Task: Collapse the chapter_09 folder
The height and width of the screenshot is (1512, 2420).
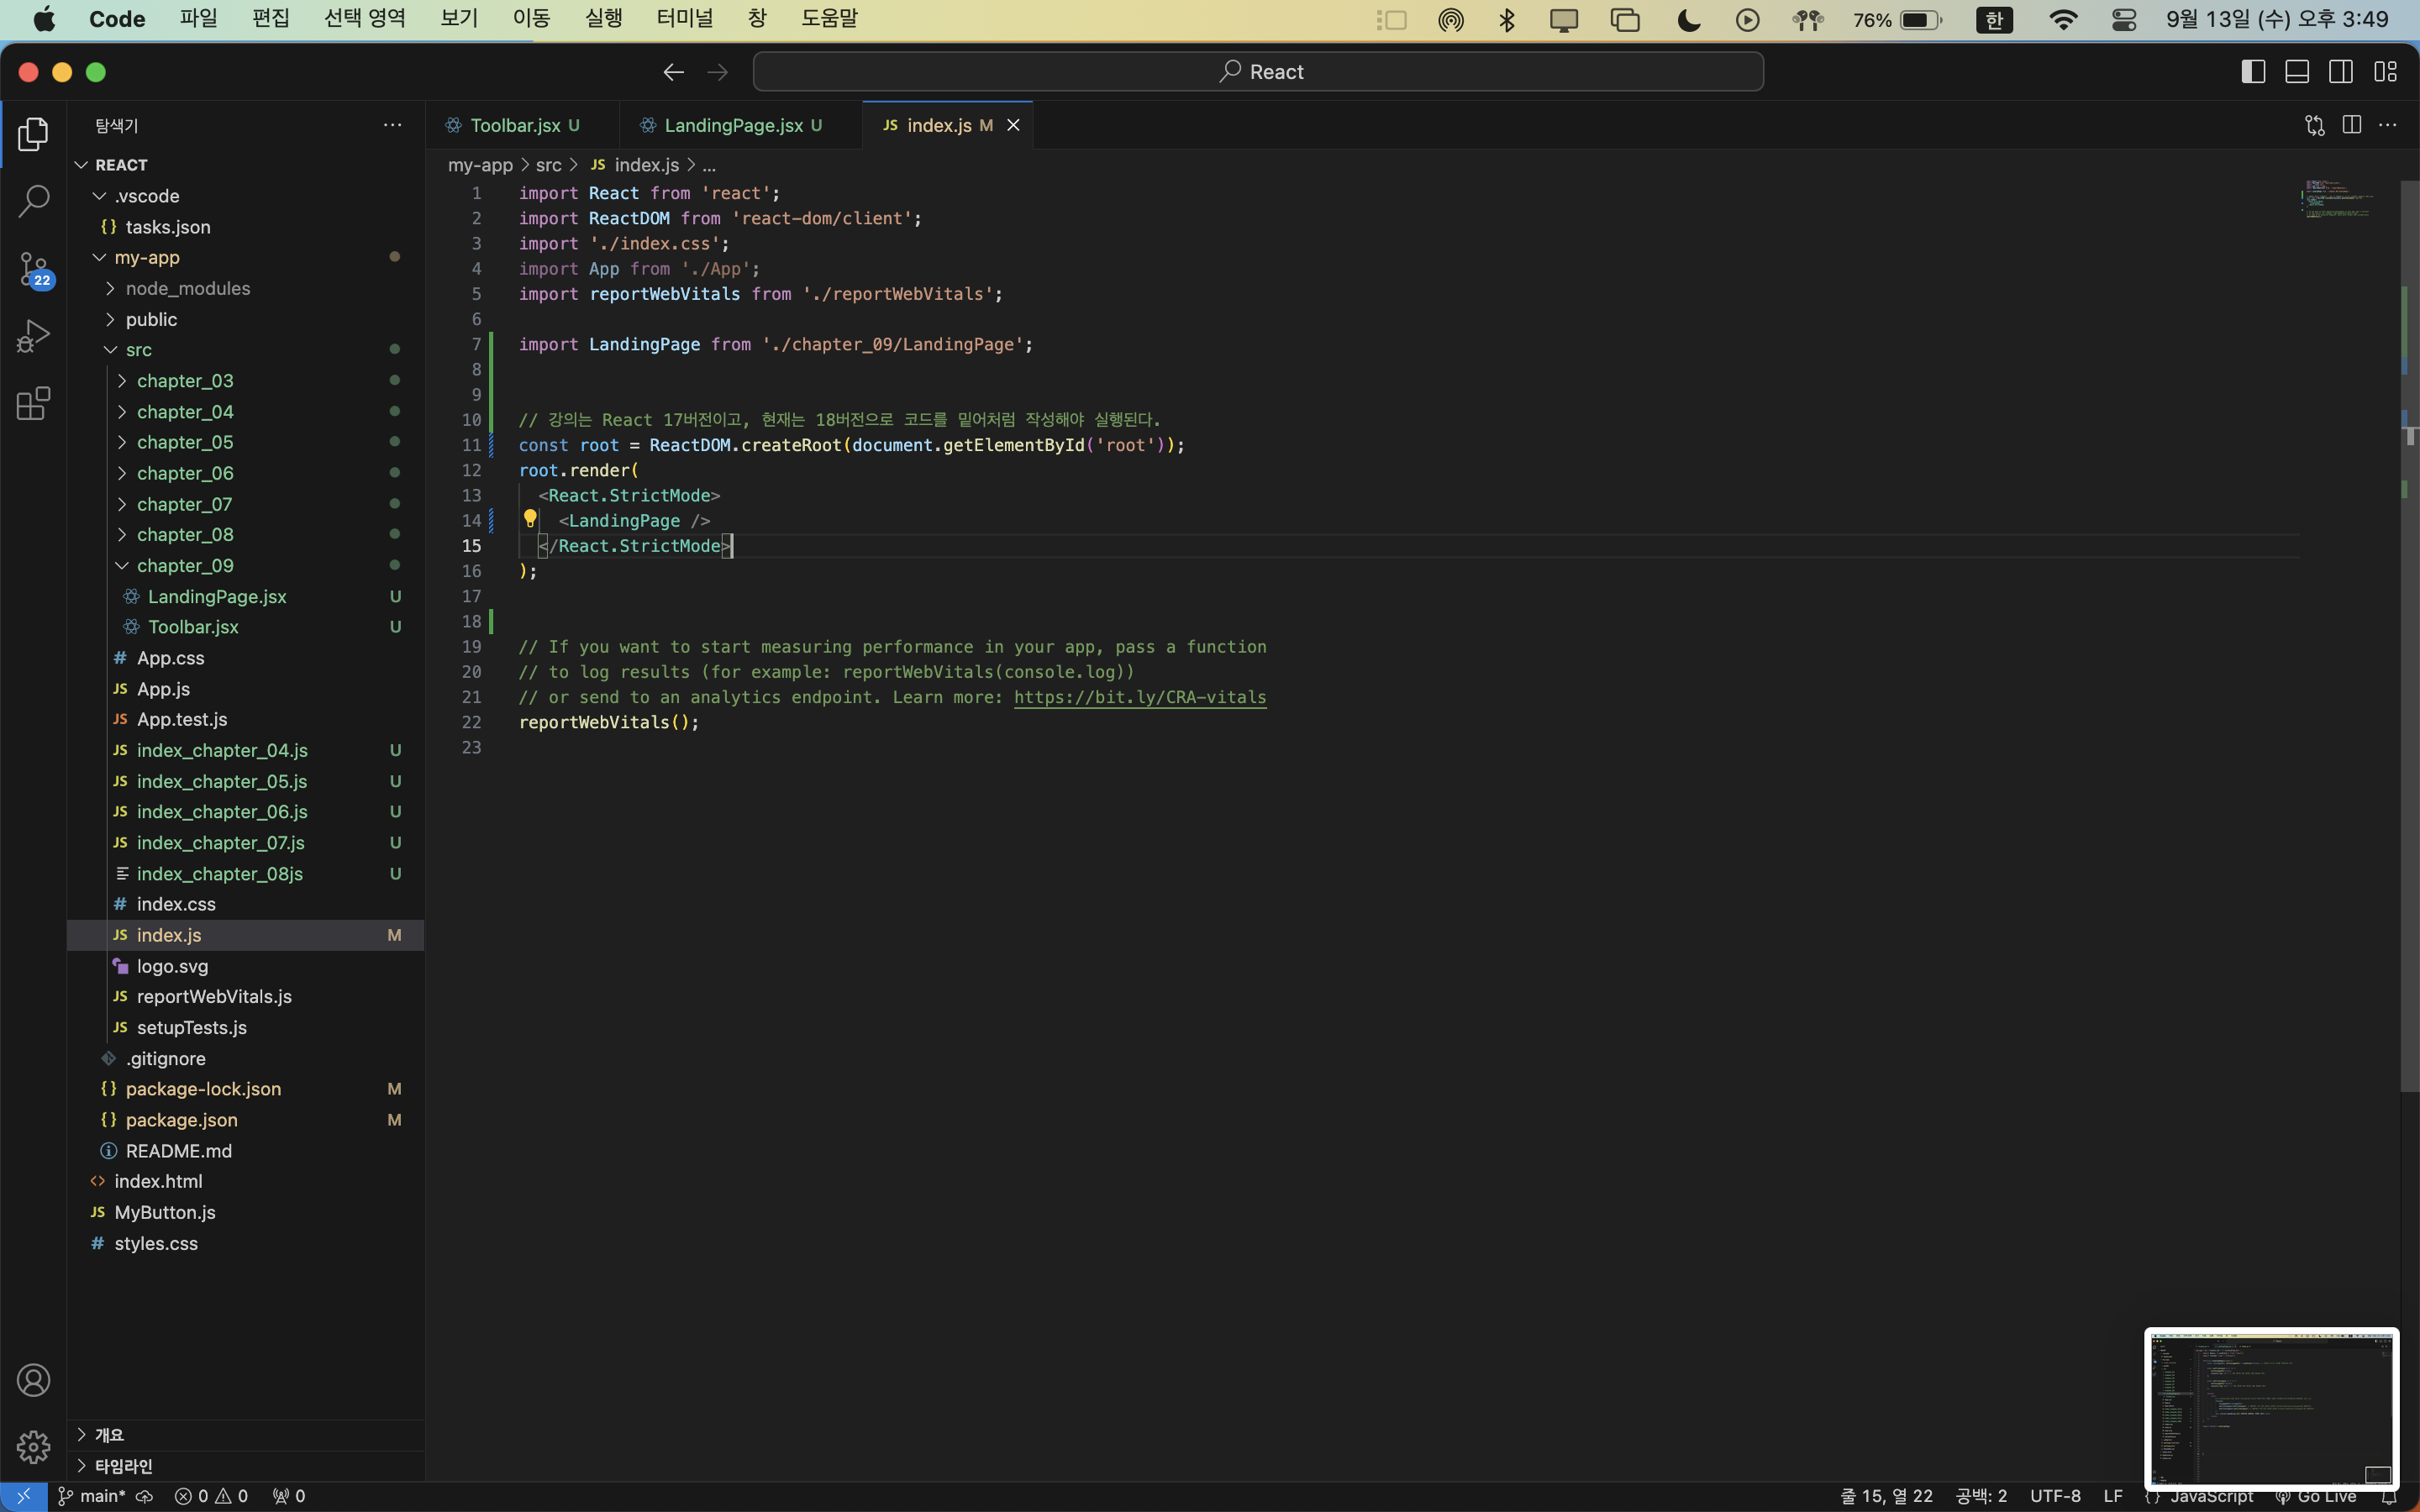Action: coord(185,566)
